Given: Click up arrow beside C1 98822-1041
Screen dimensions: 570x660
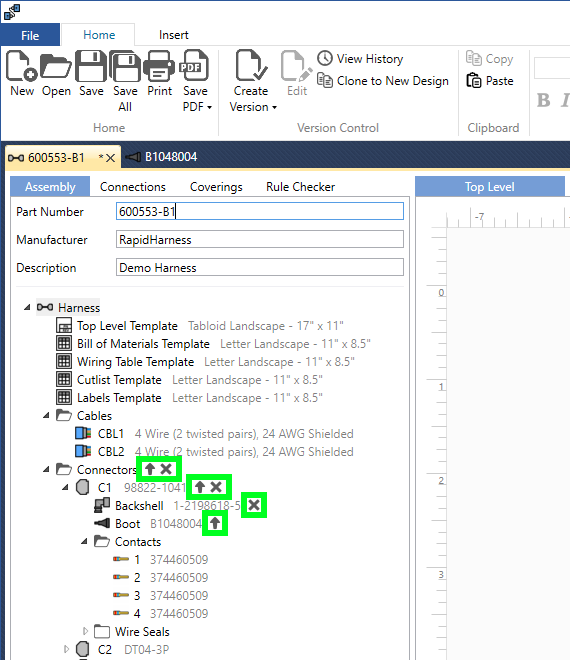Looking at the screenshot, I should pos(200,487).
